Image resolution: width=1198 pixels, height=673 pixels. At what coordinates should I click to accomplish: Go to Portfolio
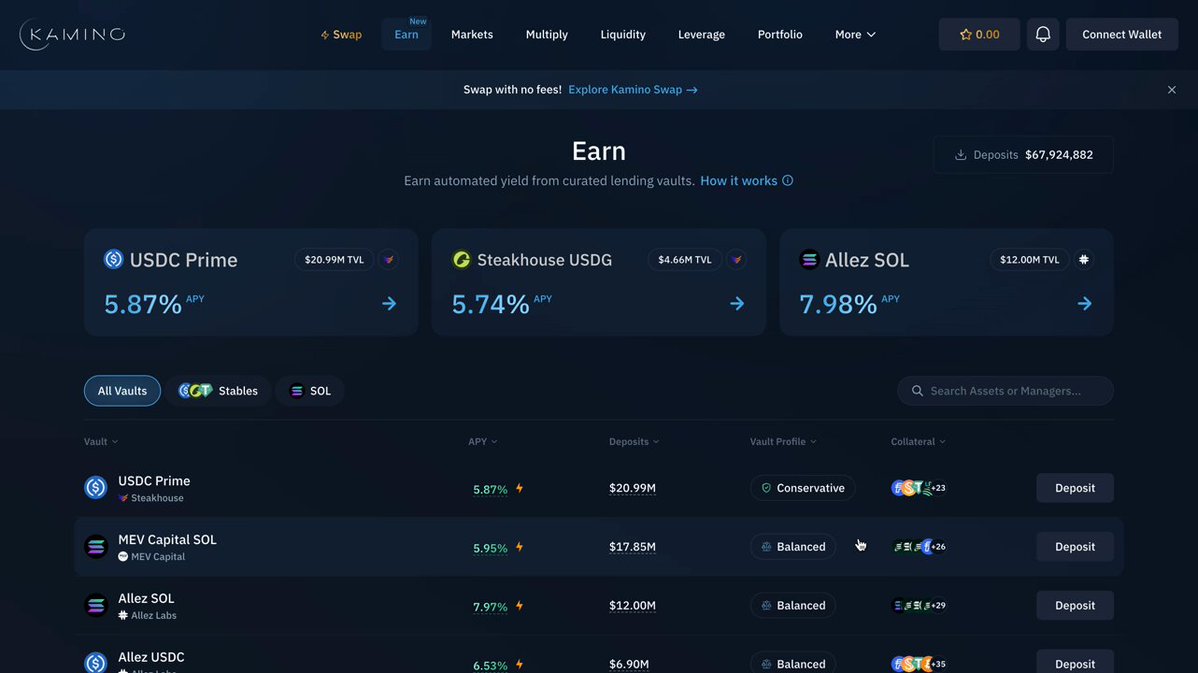click(x=780, y=34)
